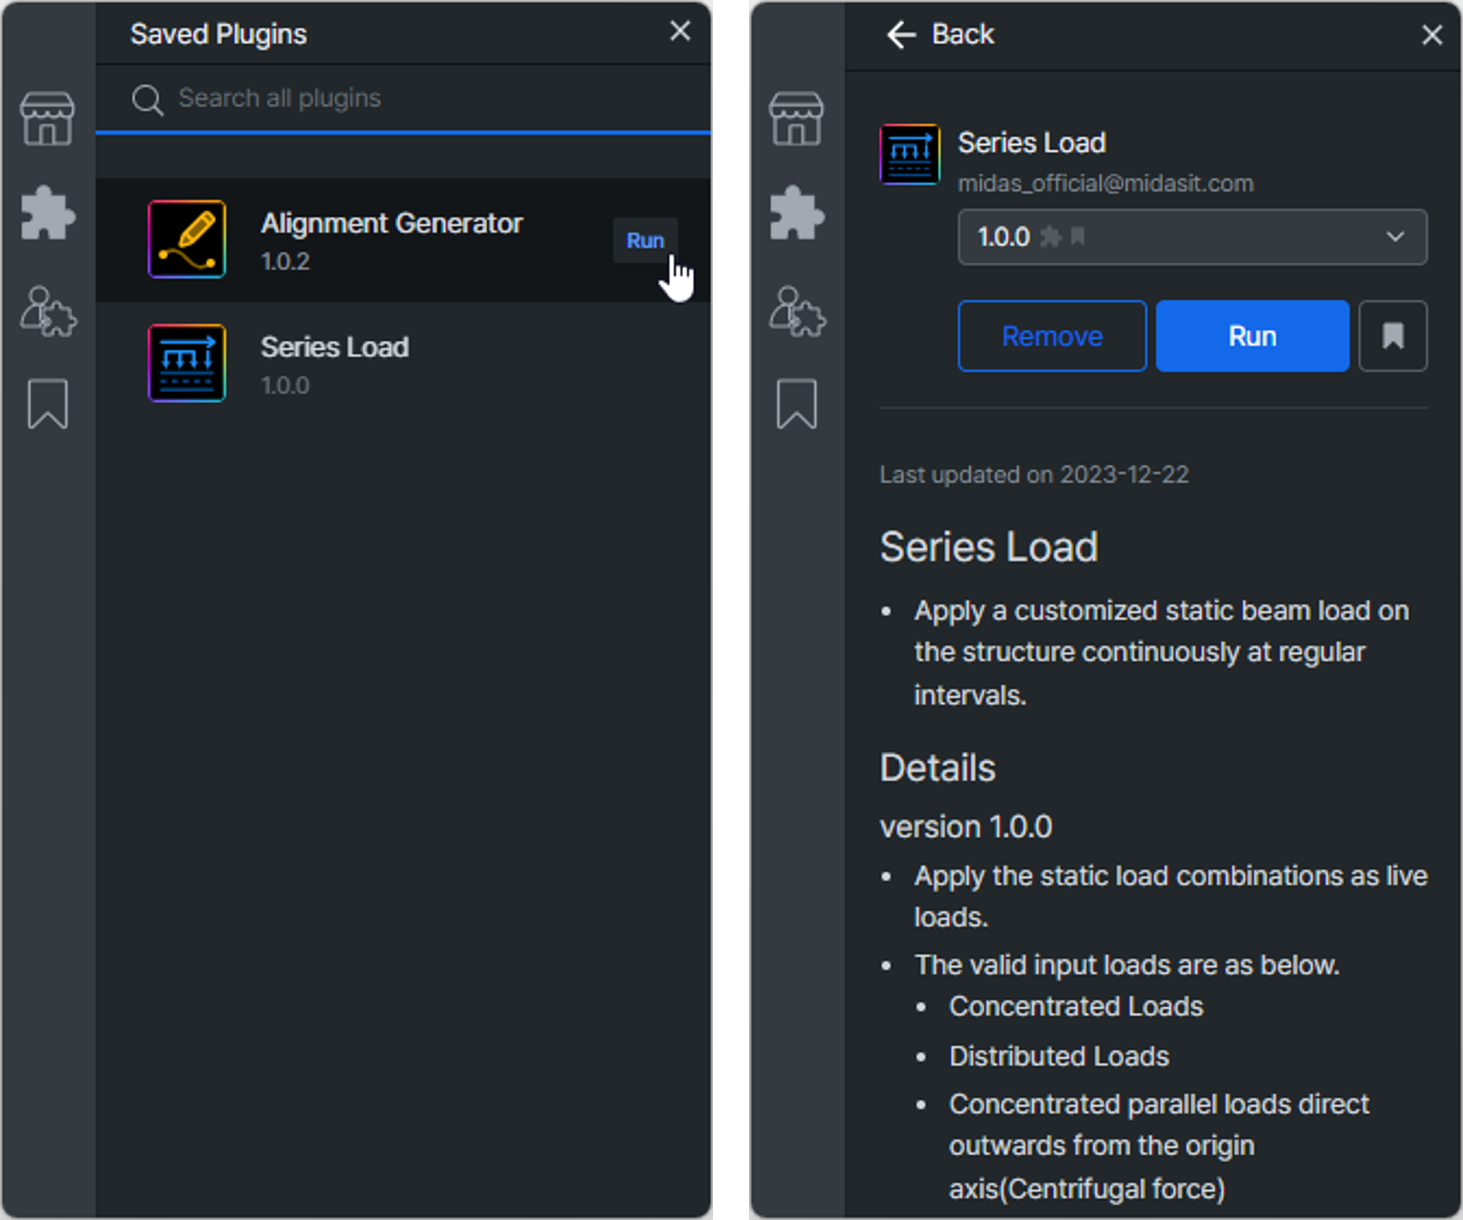Viewport: 1463px width, 1220px height.
Task: Select puzzle piece plugins icon in Saved Plugins sidebar
Action: coord(47,212)
